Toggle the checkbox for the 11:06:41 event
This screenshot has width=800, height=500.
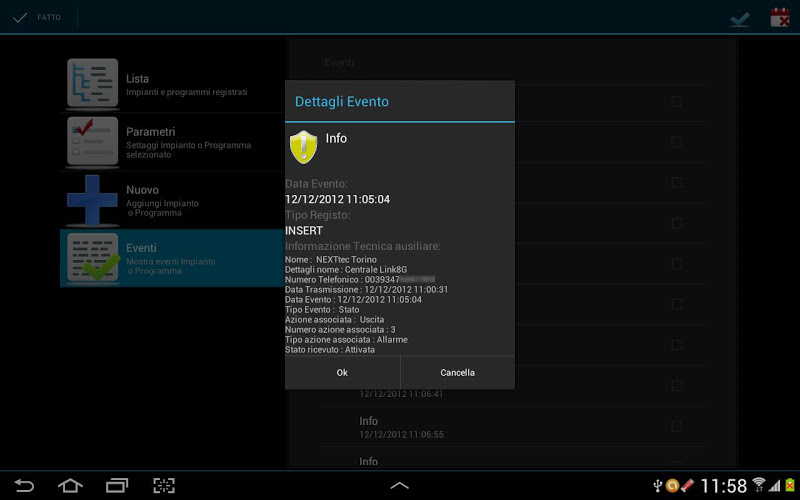coord(677,385)
